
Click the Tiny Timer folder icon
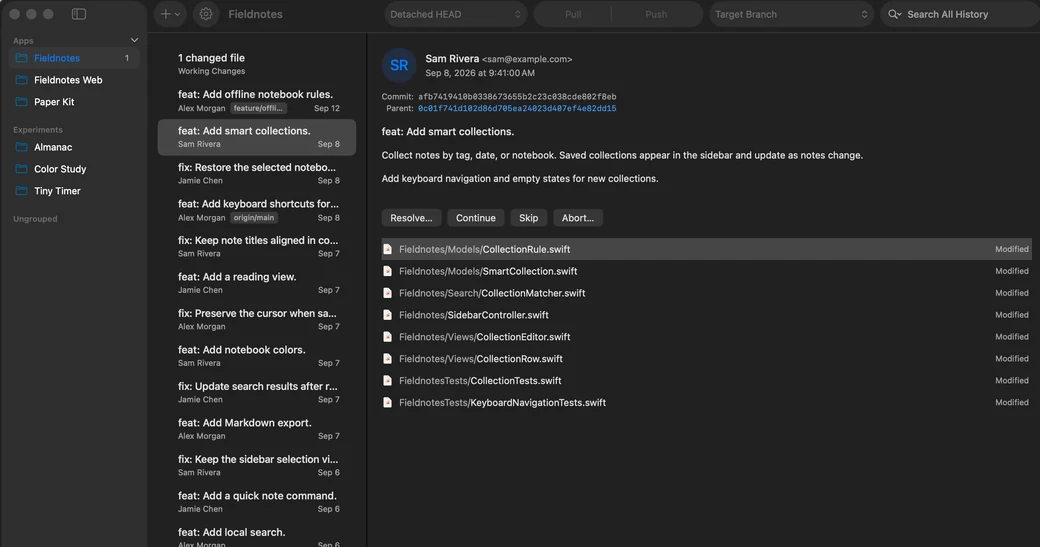[21, 191]
